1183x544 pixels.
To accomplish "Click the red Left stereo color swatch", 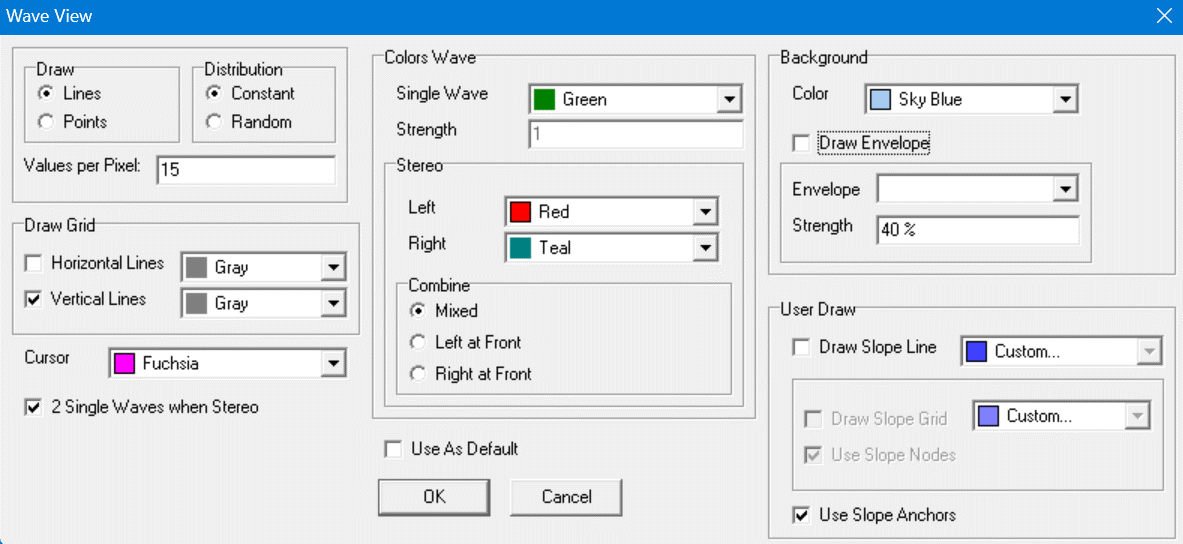I will pyautogui.click(x=520, y=212).
